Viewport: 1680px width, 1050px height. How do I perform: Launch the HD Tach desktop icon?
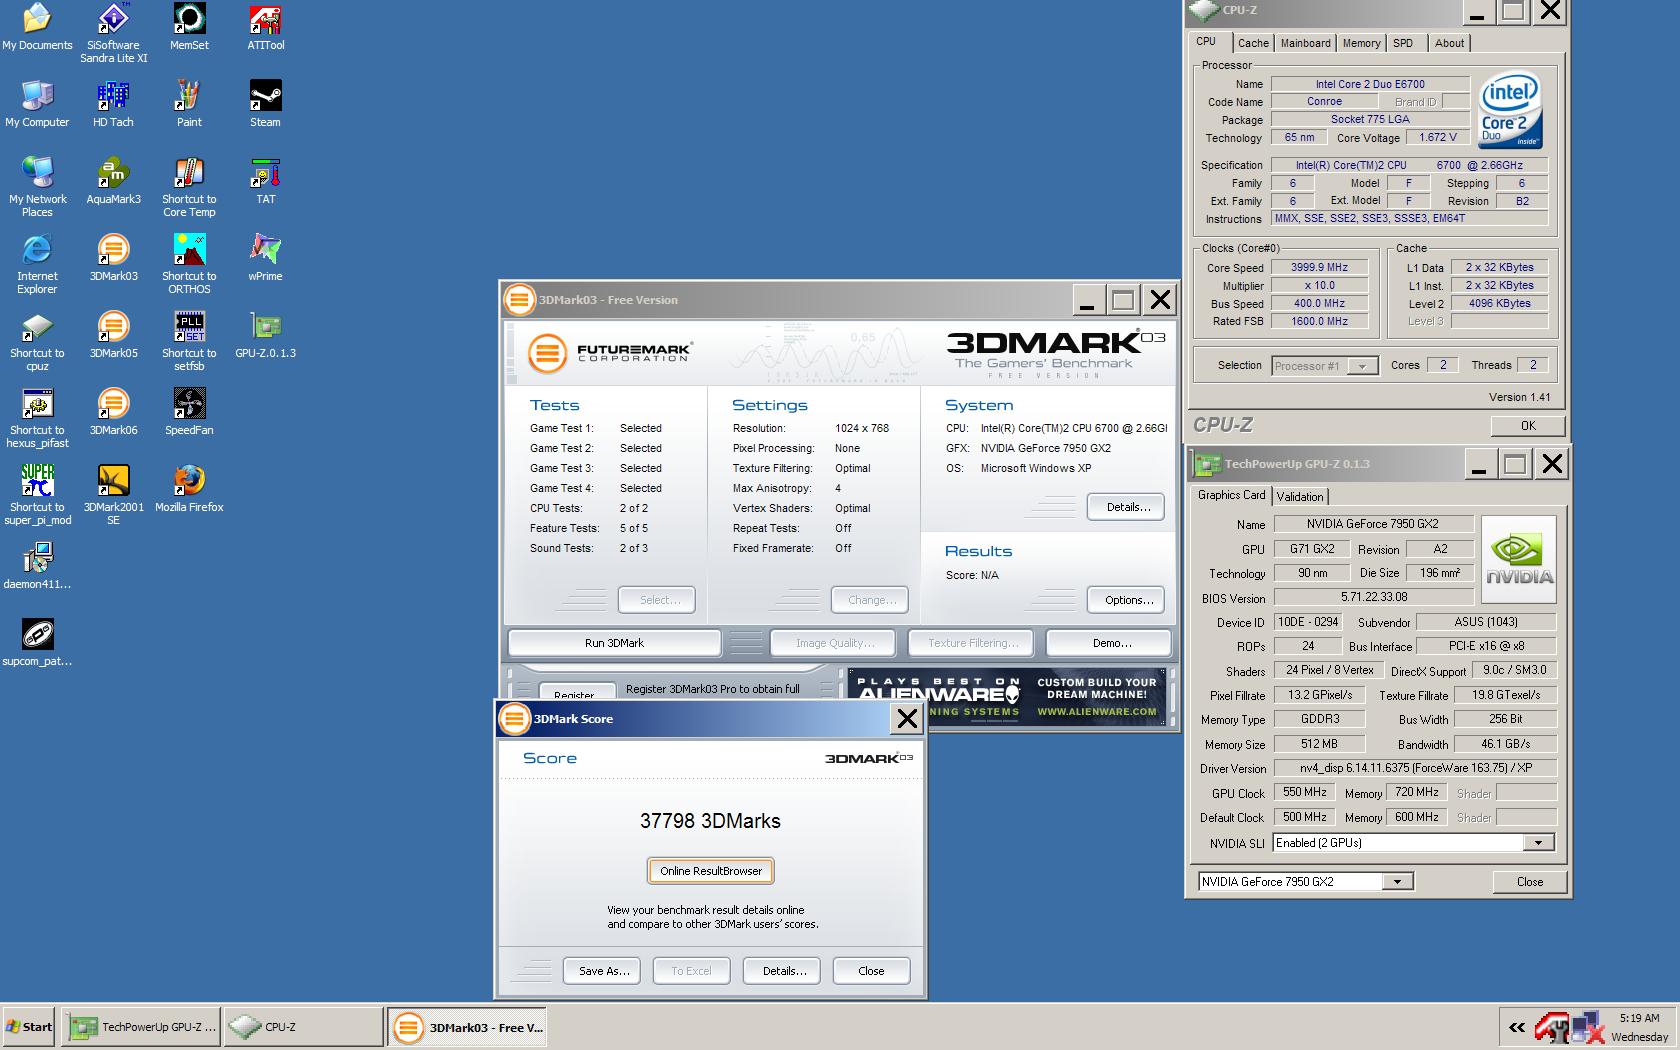coord(113,104)
